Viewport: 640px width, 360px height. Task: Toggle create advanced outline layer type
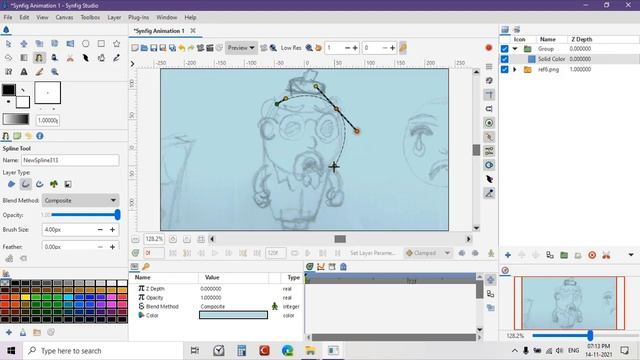[x=40, y=184]
